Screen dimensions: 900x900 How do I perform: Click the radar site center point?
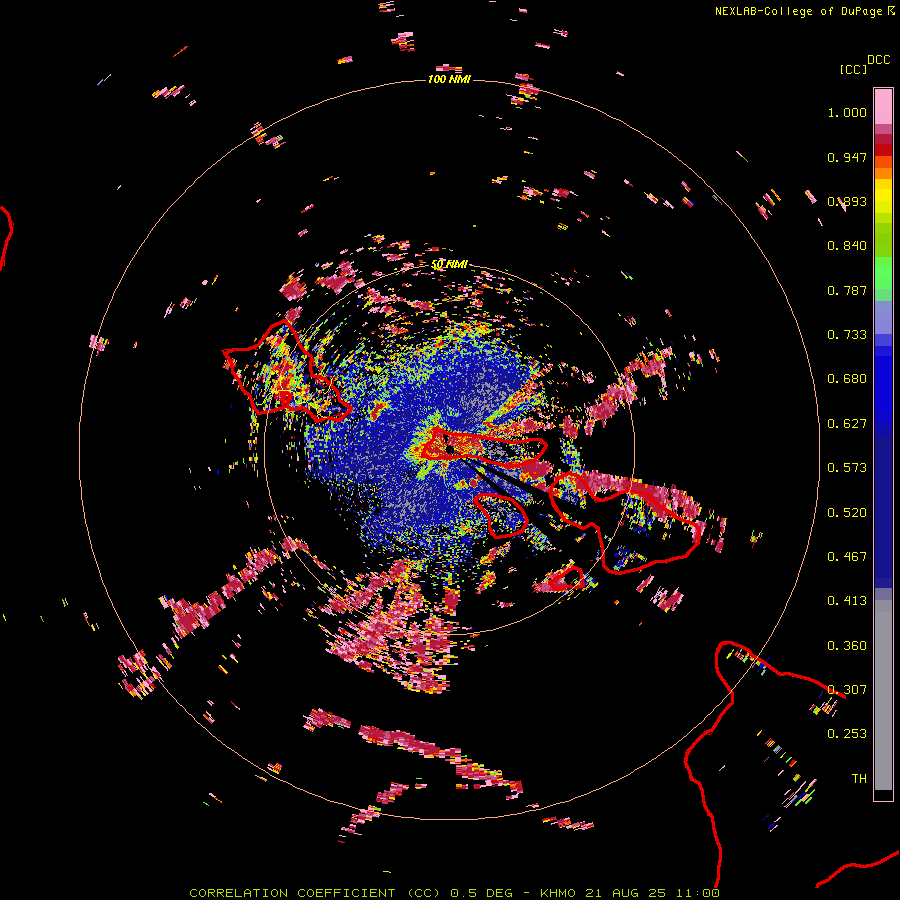click(x=449, y=448)
